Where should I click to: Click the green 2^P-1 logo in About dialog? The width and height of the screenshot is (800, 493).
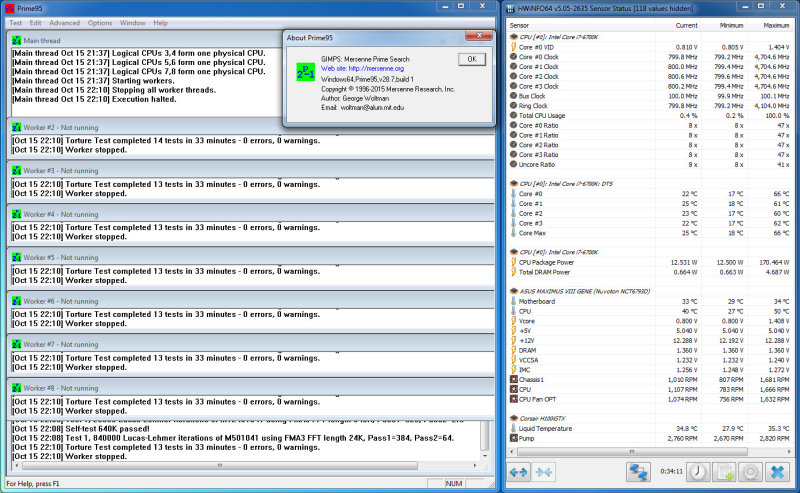click(306, 71)
